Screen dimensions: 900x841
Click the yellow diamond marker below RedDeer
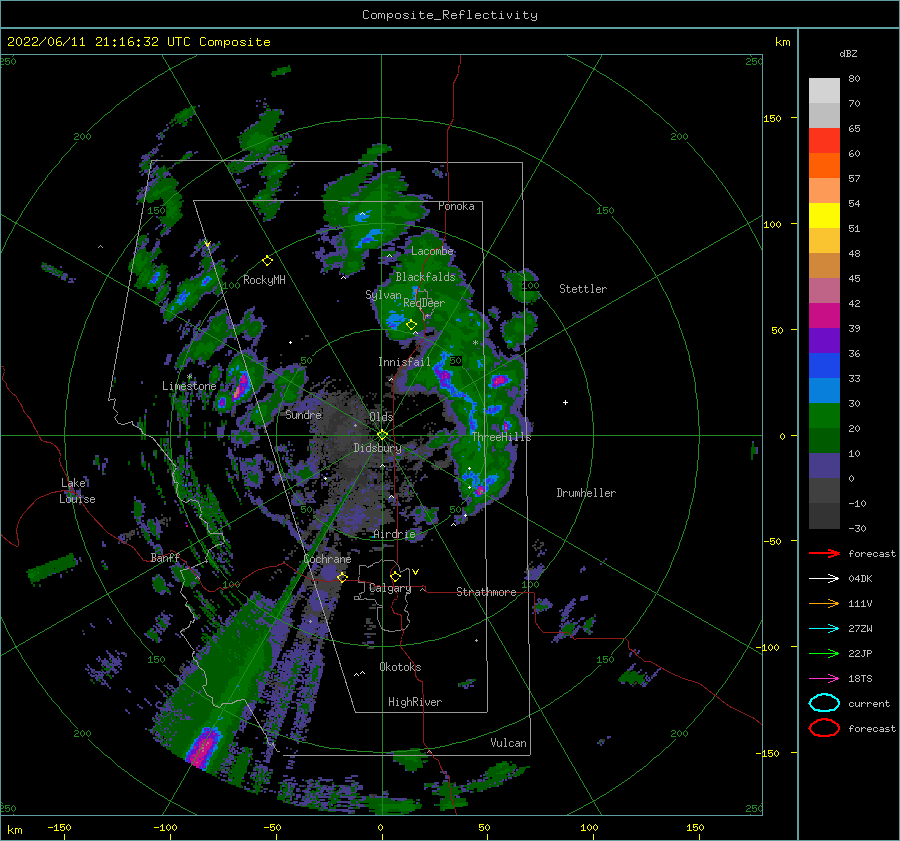tap(411, 325)
